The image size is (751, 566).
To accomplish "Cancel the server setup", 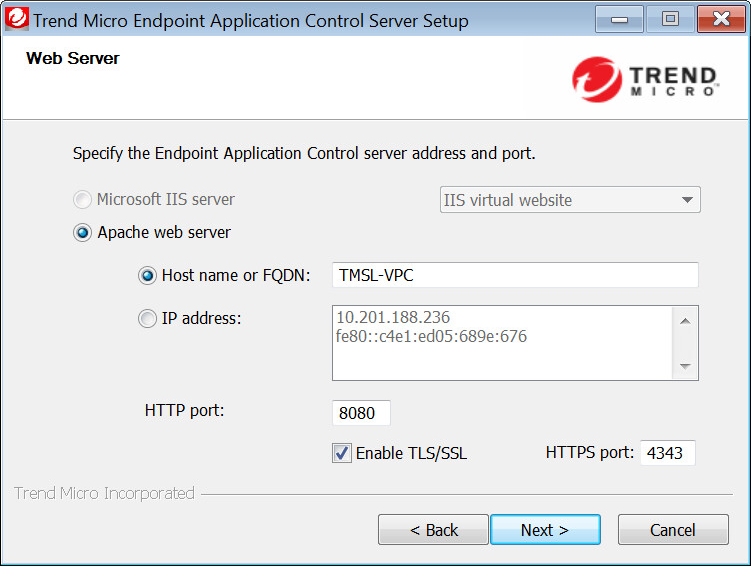I will pos(672,530).
